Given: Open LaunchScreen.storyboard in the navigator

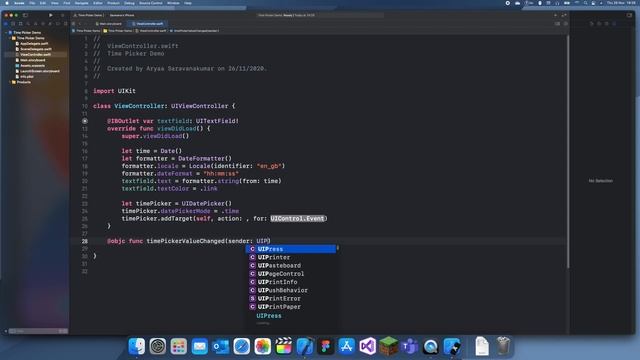Looking at the screenshot, I should pos(40,71).
